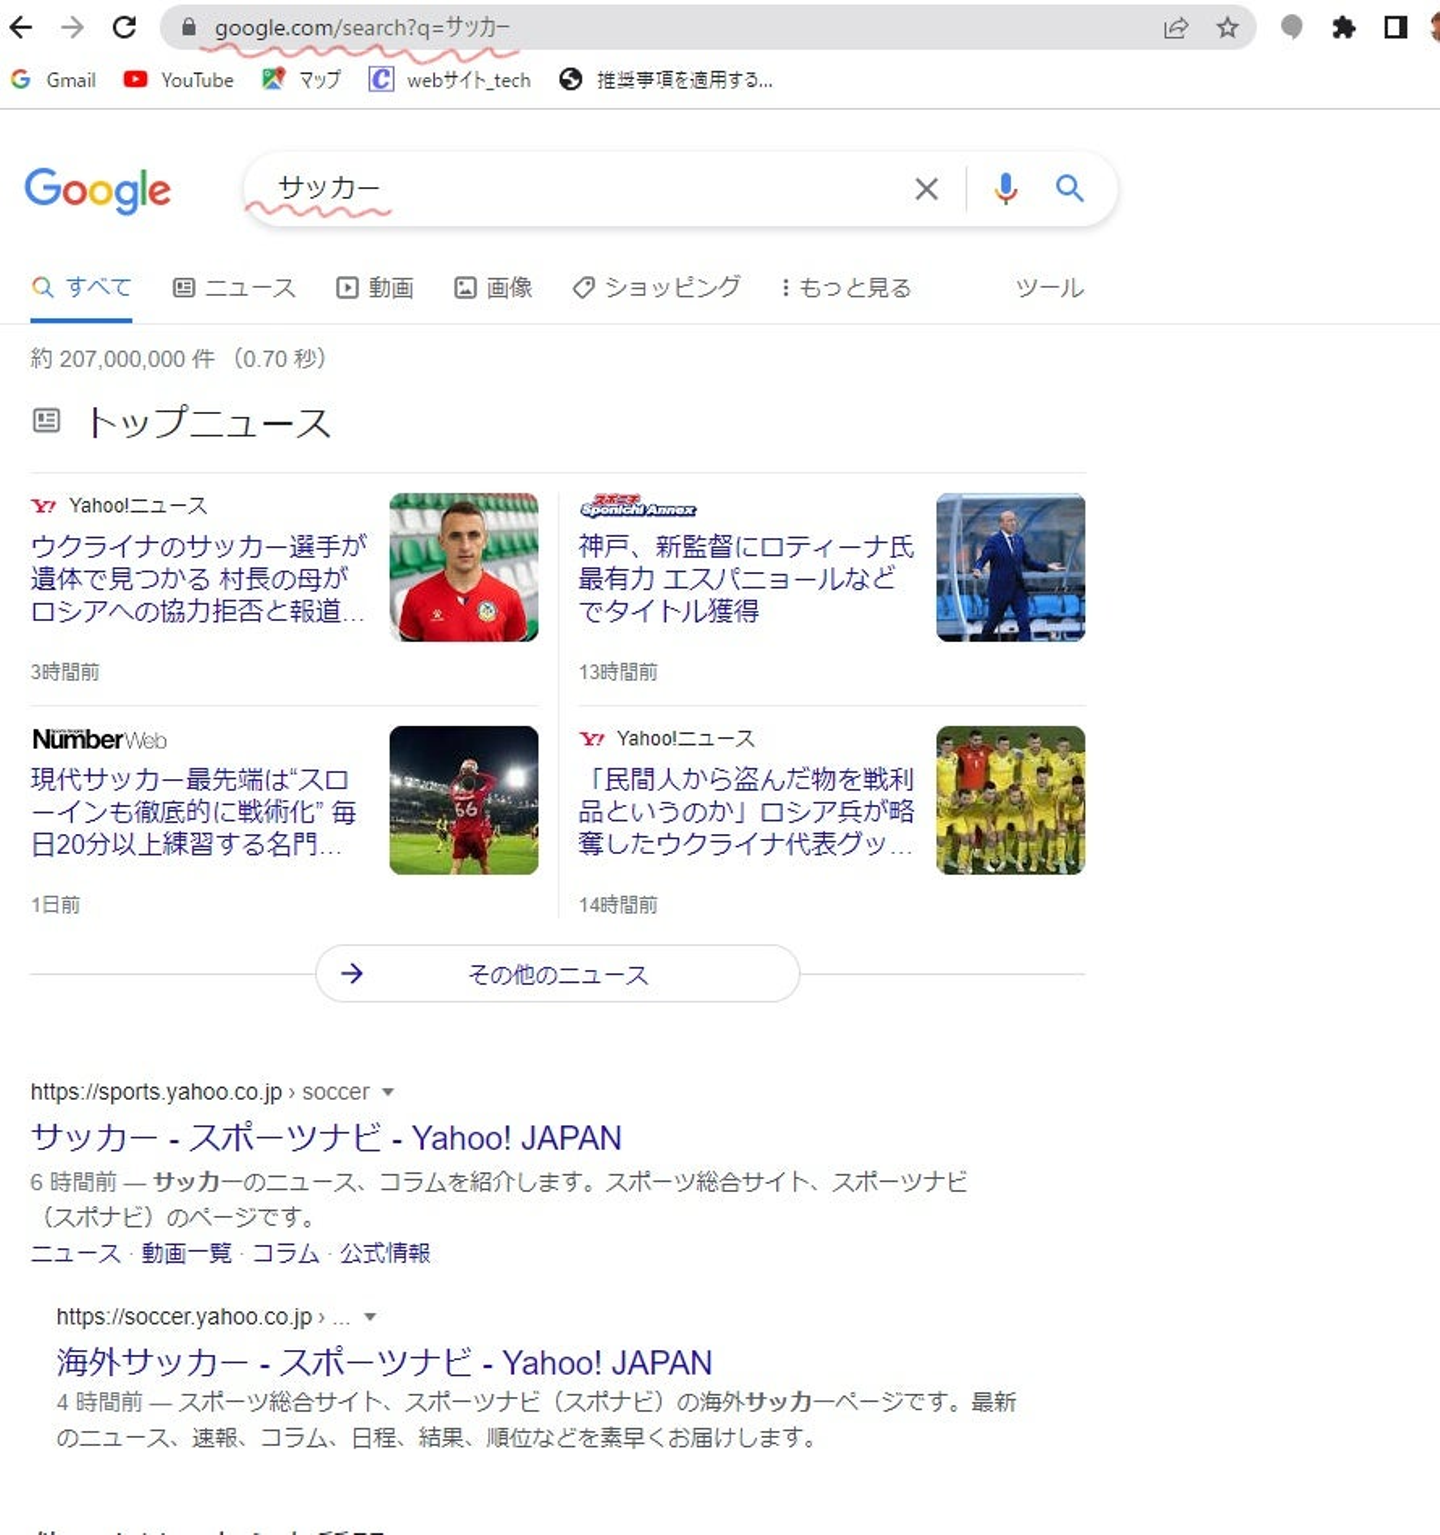Open the 現代サッカー最先端 news headline
The image size is (1440, 1535).
click(x=194, y=812)
